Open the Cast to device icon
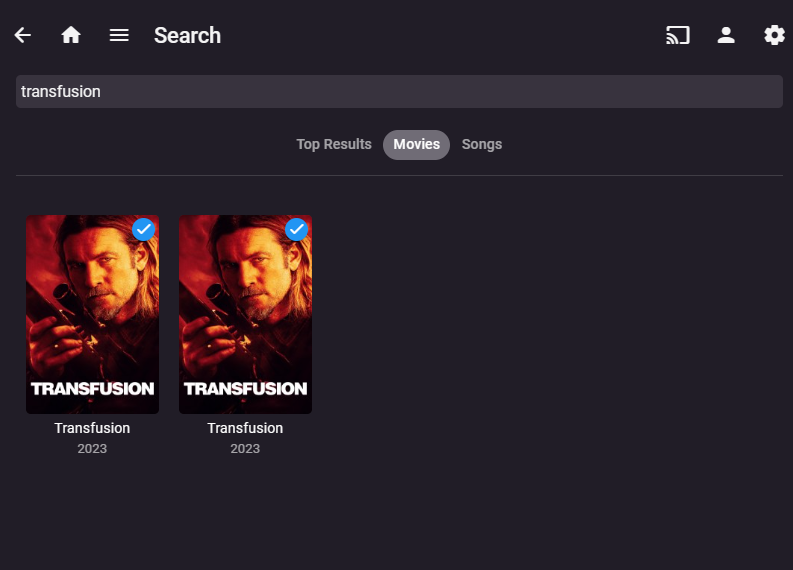Viewport: 793px width, 570px height. (x=678, y=35)
